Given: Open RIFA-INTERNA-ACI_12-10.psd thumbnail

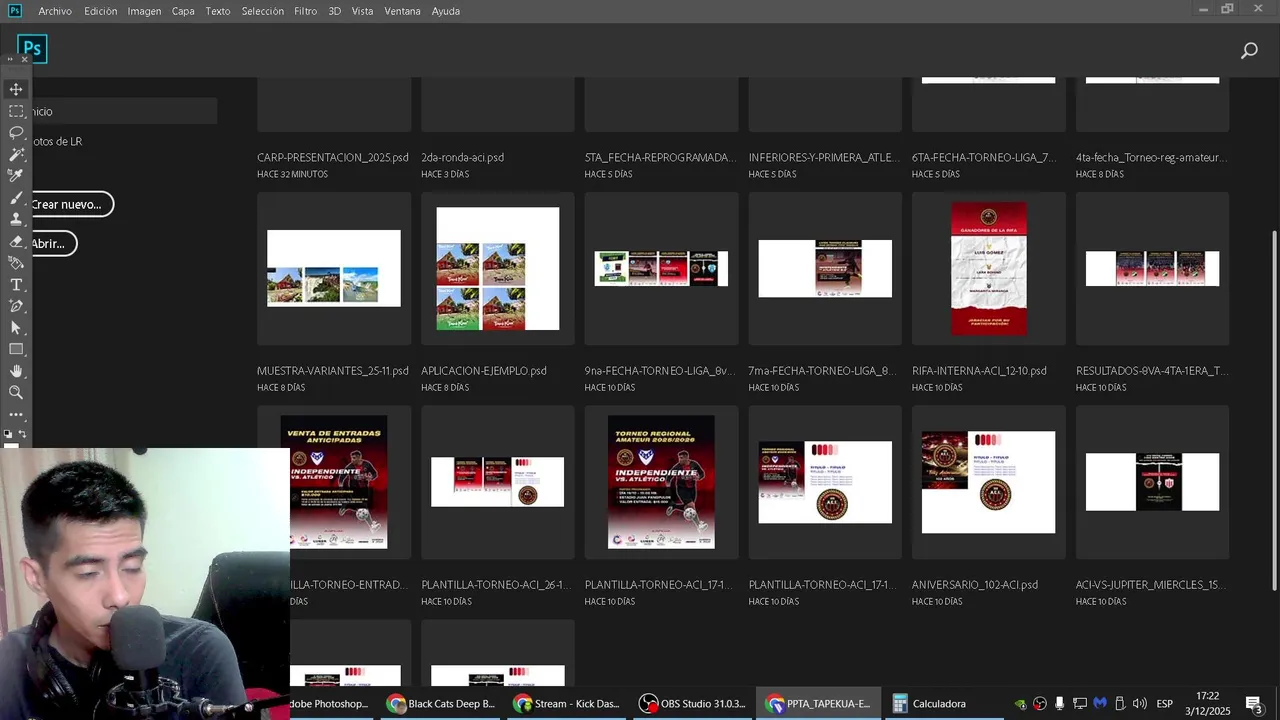Looking at the screenshot, I should (989, 268).
